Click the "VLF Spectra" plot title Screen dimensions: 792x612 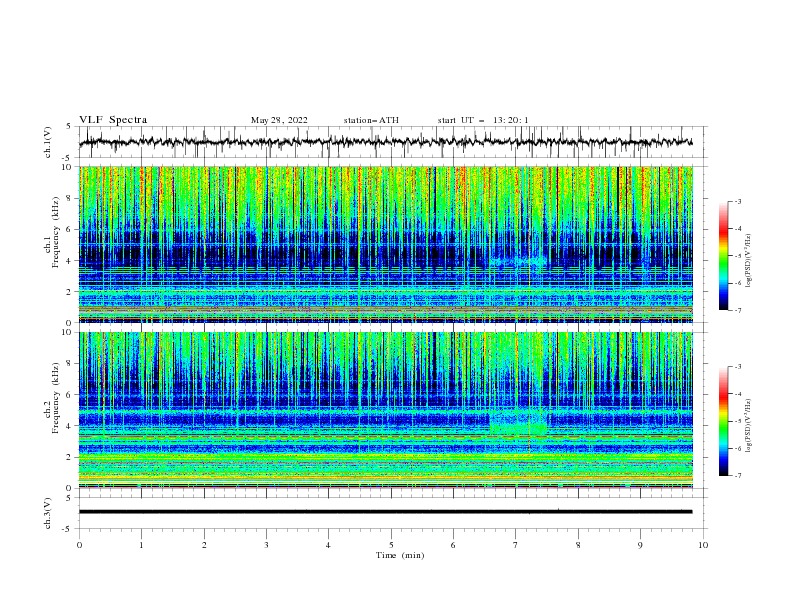[x=113, y=120]
